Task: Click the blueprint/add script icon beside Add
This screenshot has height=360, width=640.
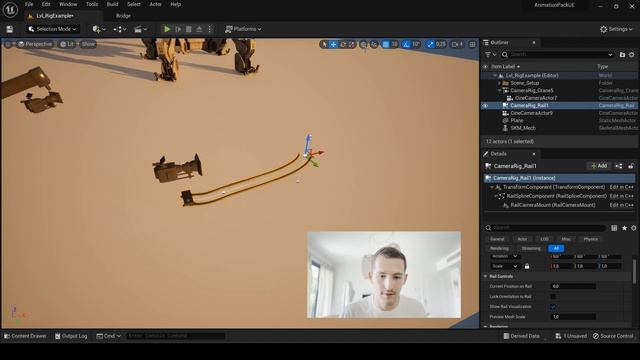Action: [x=619, y=166]
